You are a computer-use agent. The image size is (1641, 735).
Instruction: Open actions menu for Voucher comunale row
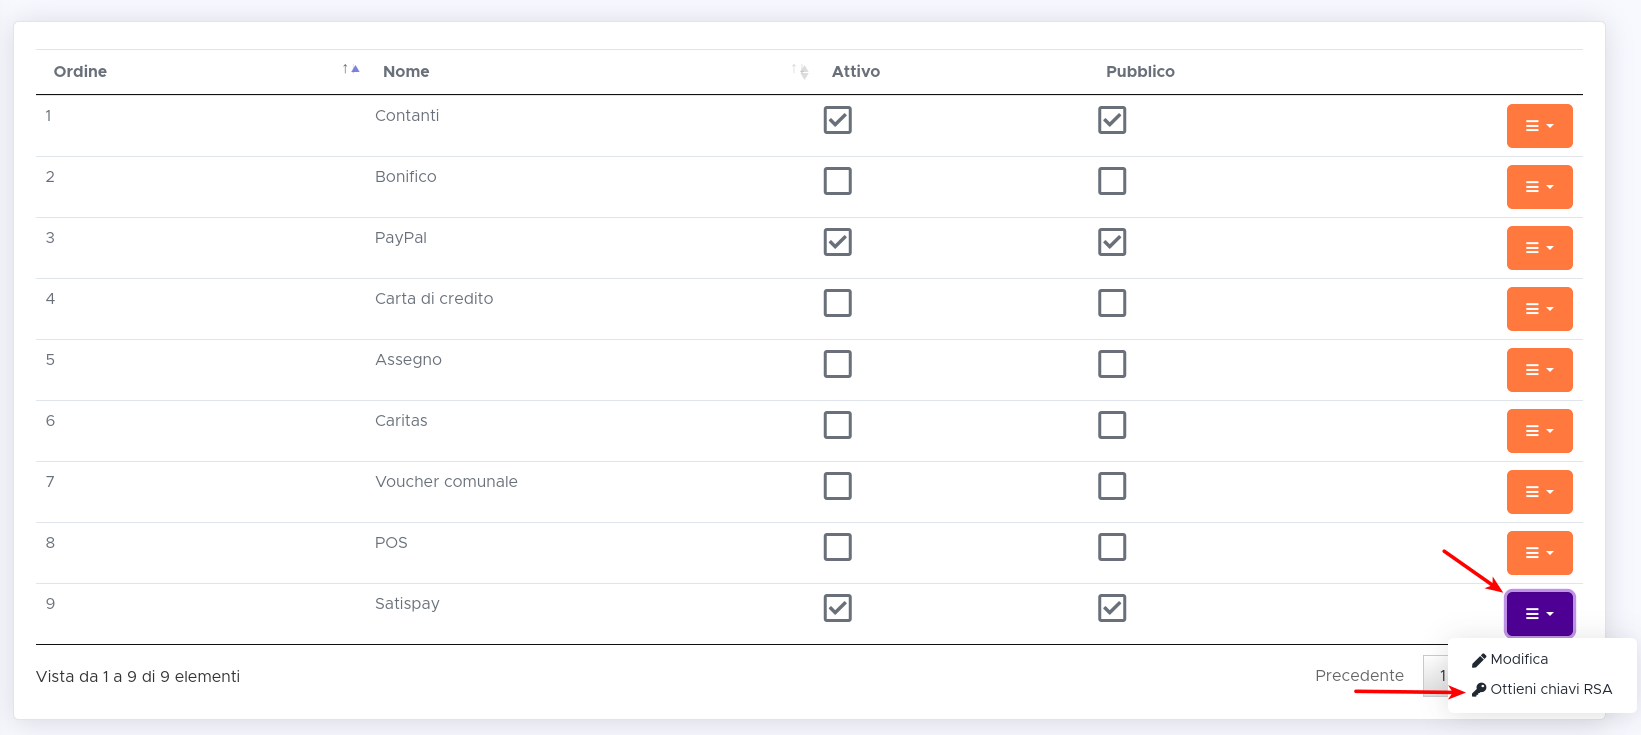[1539, 492]
